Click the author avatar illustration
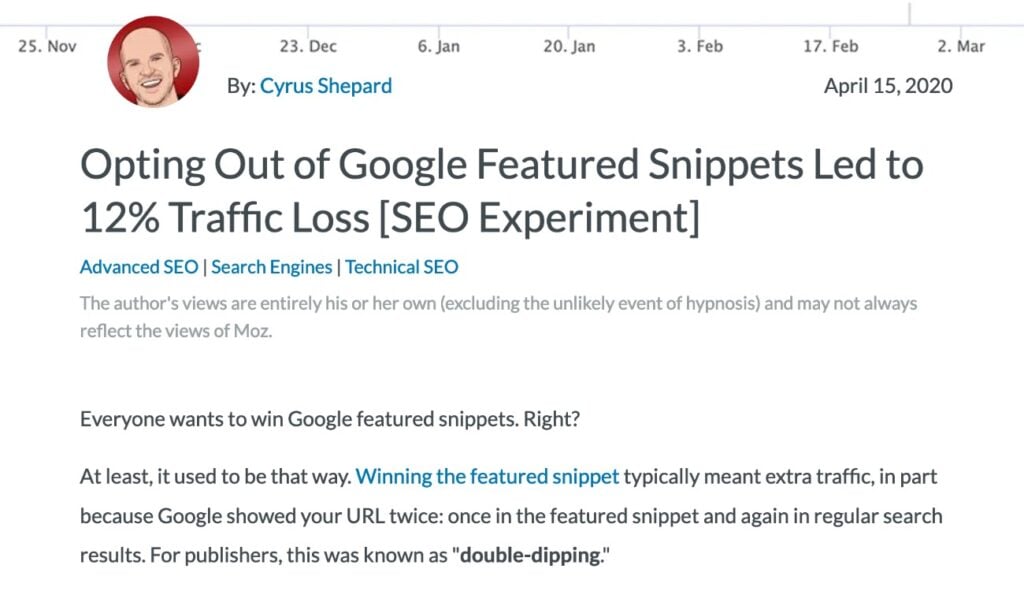1024x591 pixels. [x=153, y=62]
